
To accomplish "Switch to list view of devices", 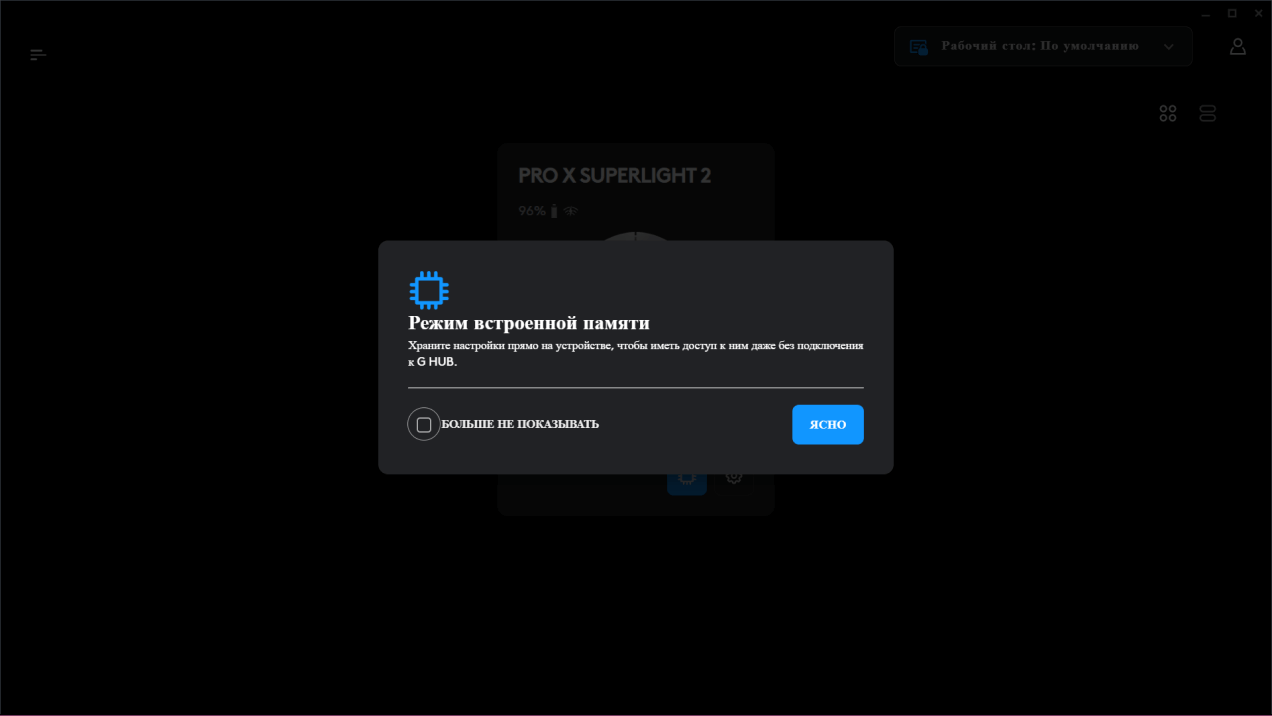I will (x=1207, y=114).
